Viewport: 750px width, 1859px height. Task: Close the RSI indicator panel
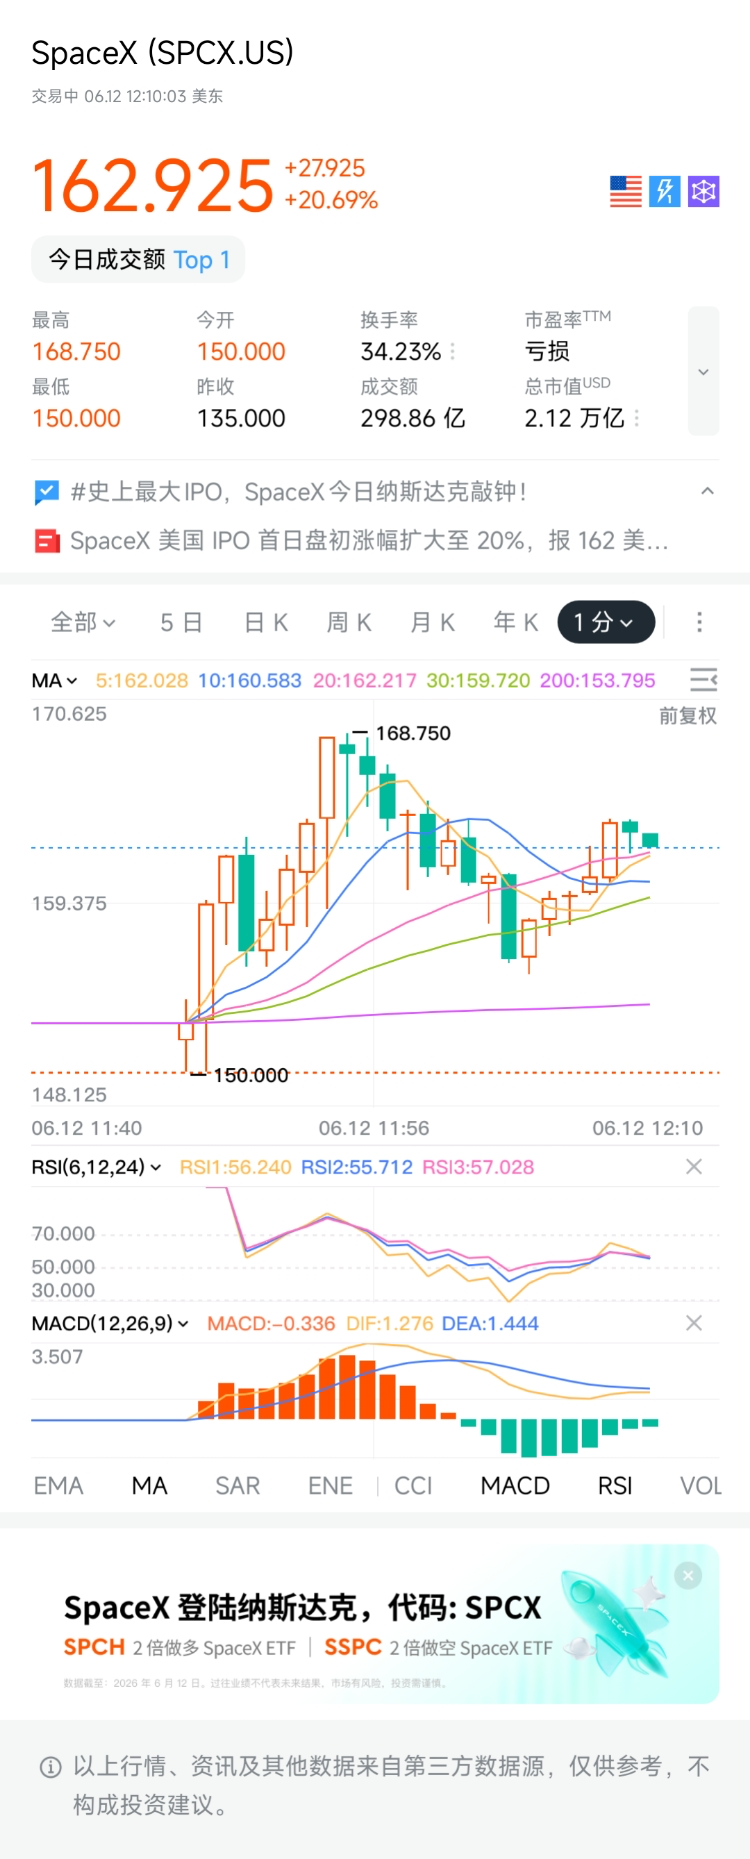tap(694, 1167)
